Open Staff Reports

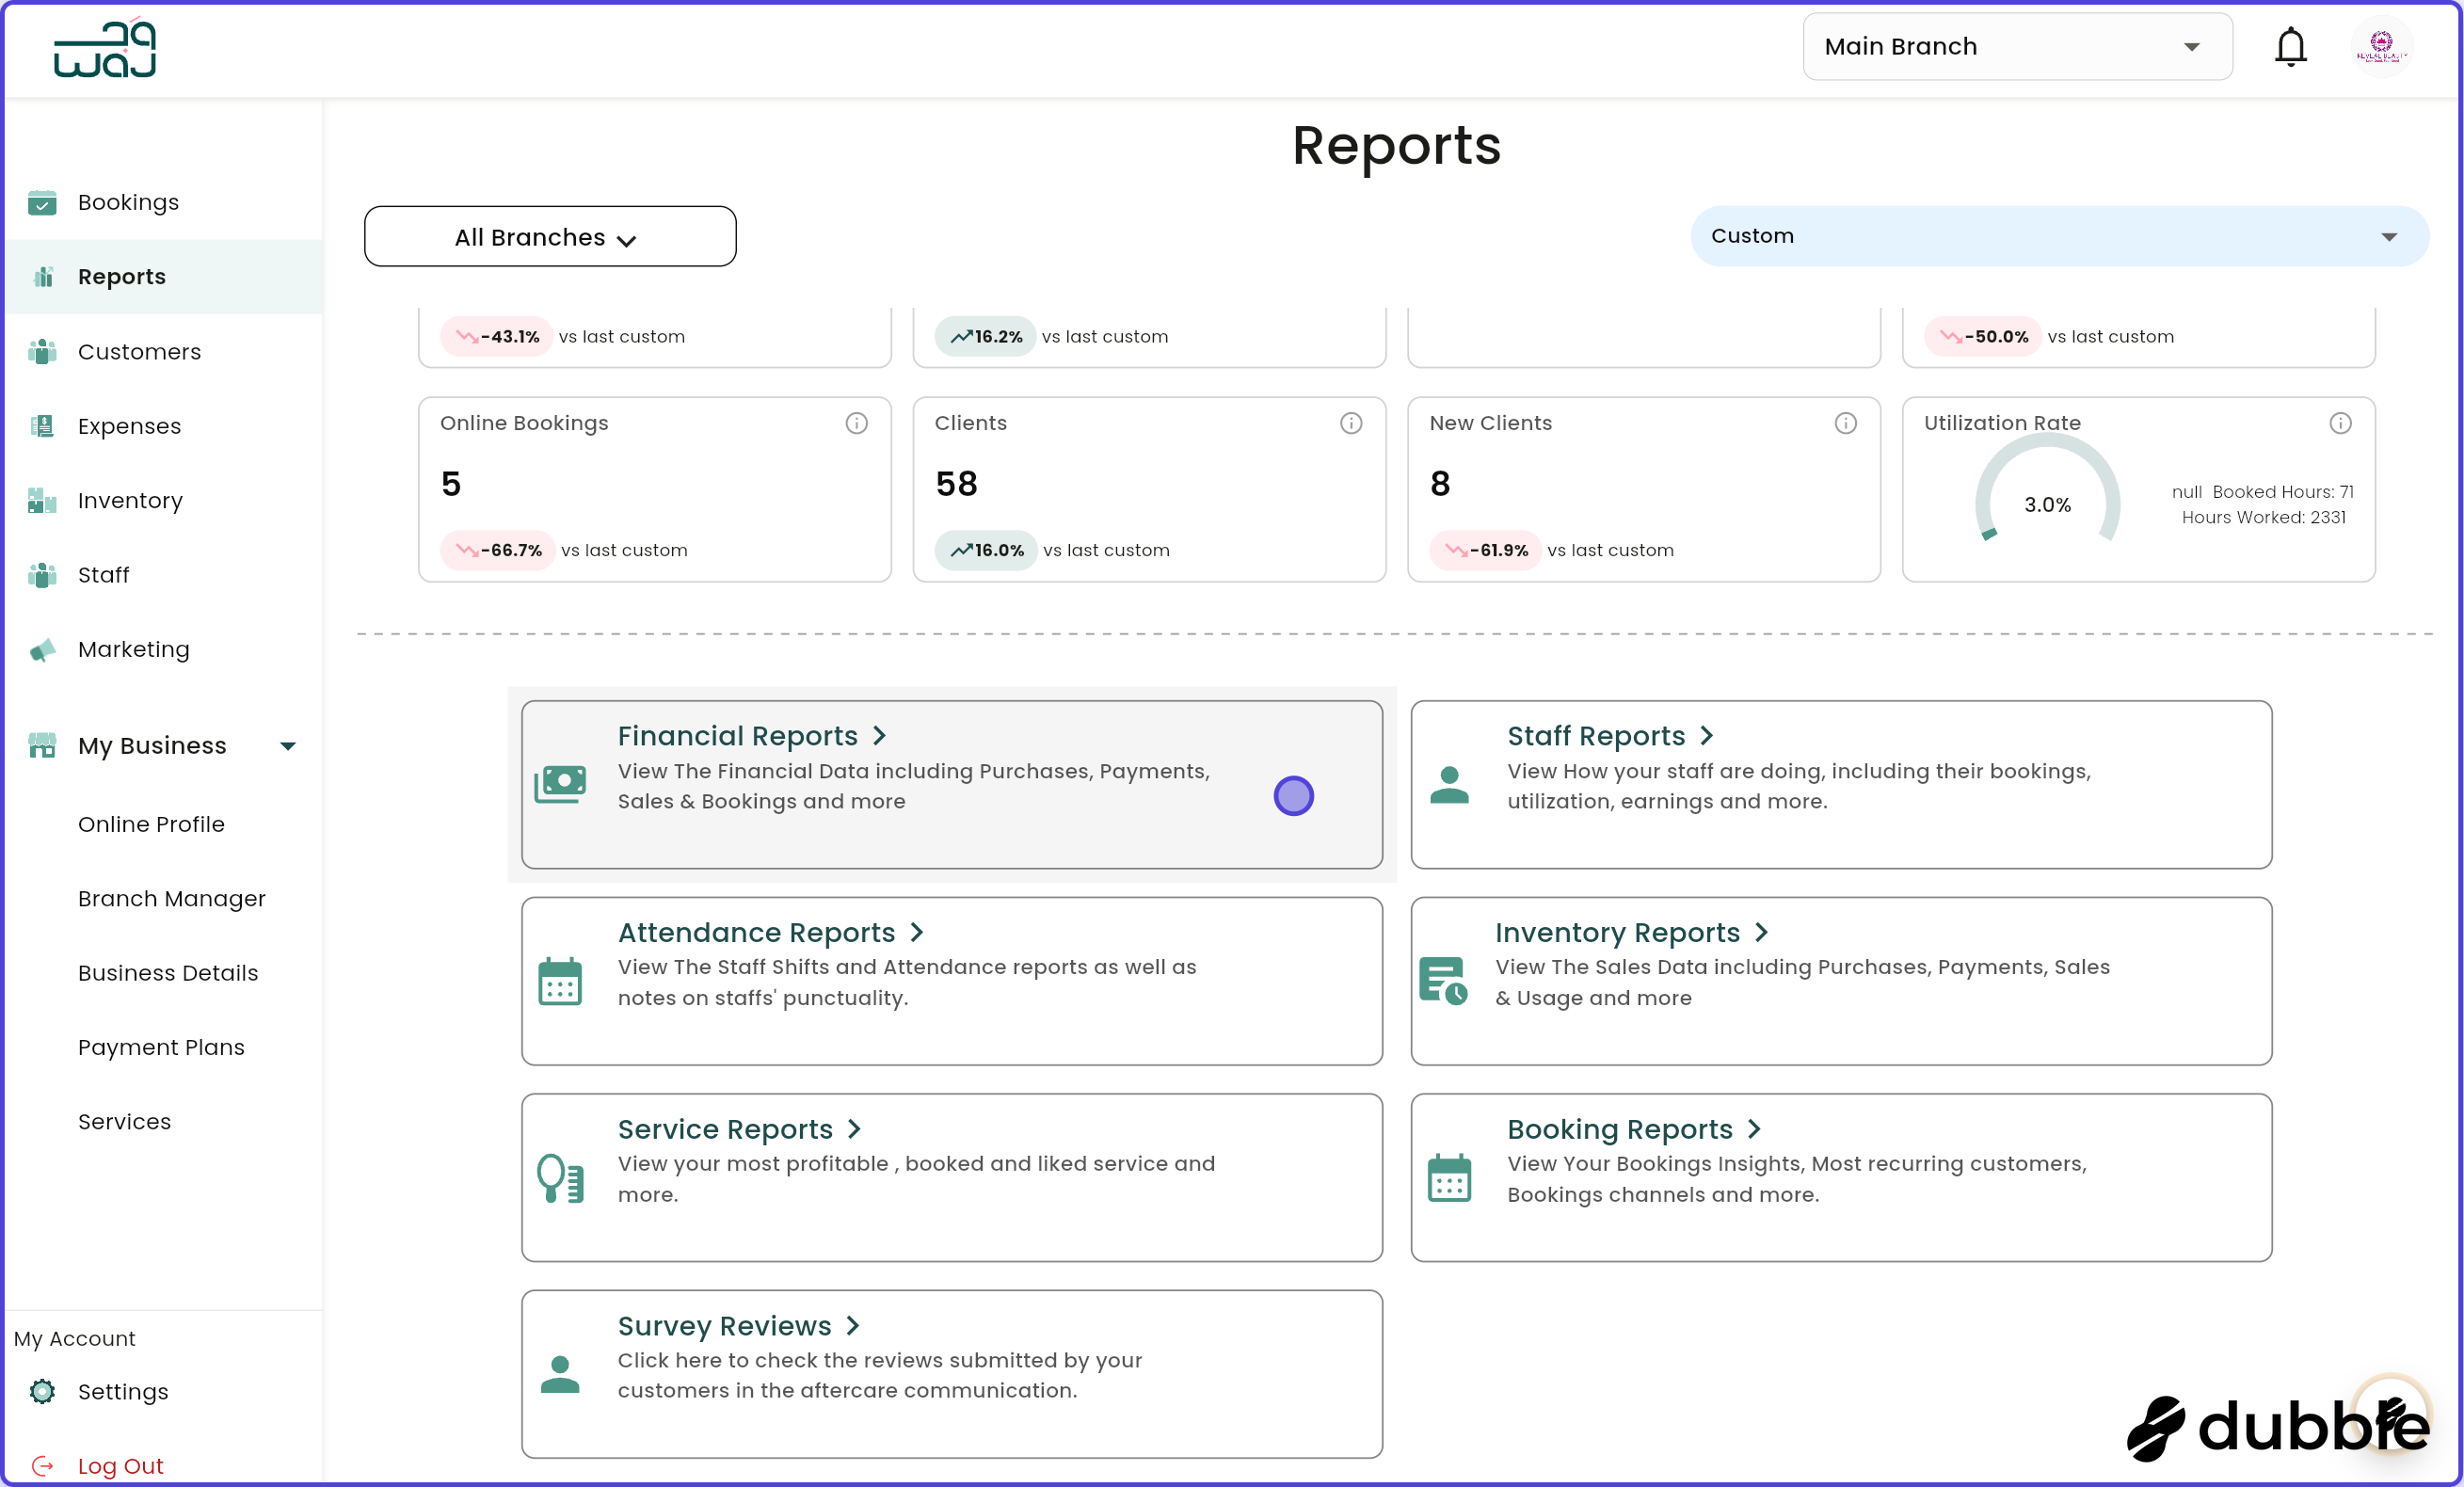(1597, 735)
